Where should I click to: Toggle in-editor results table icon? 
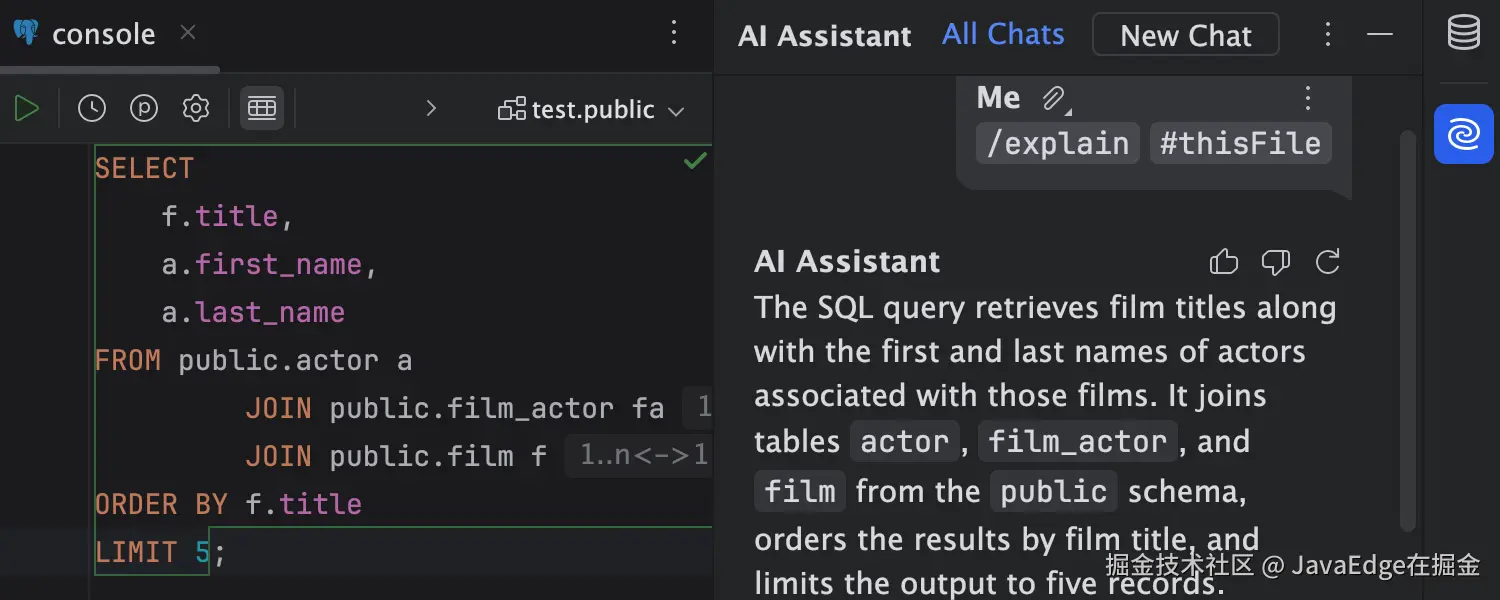click(x=262, y=108)
